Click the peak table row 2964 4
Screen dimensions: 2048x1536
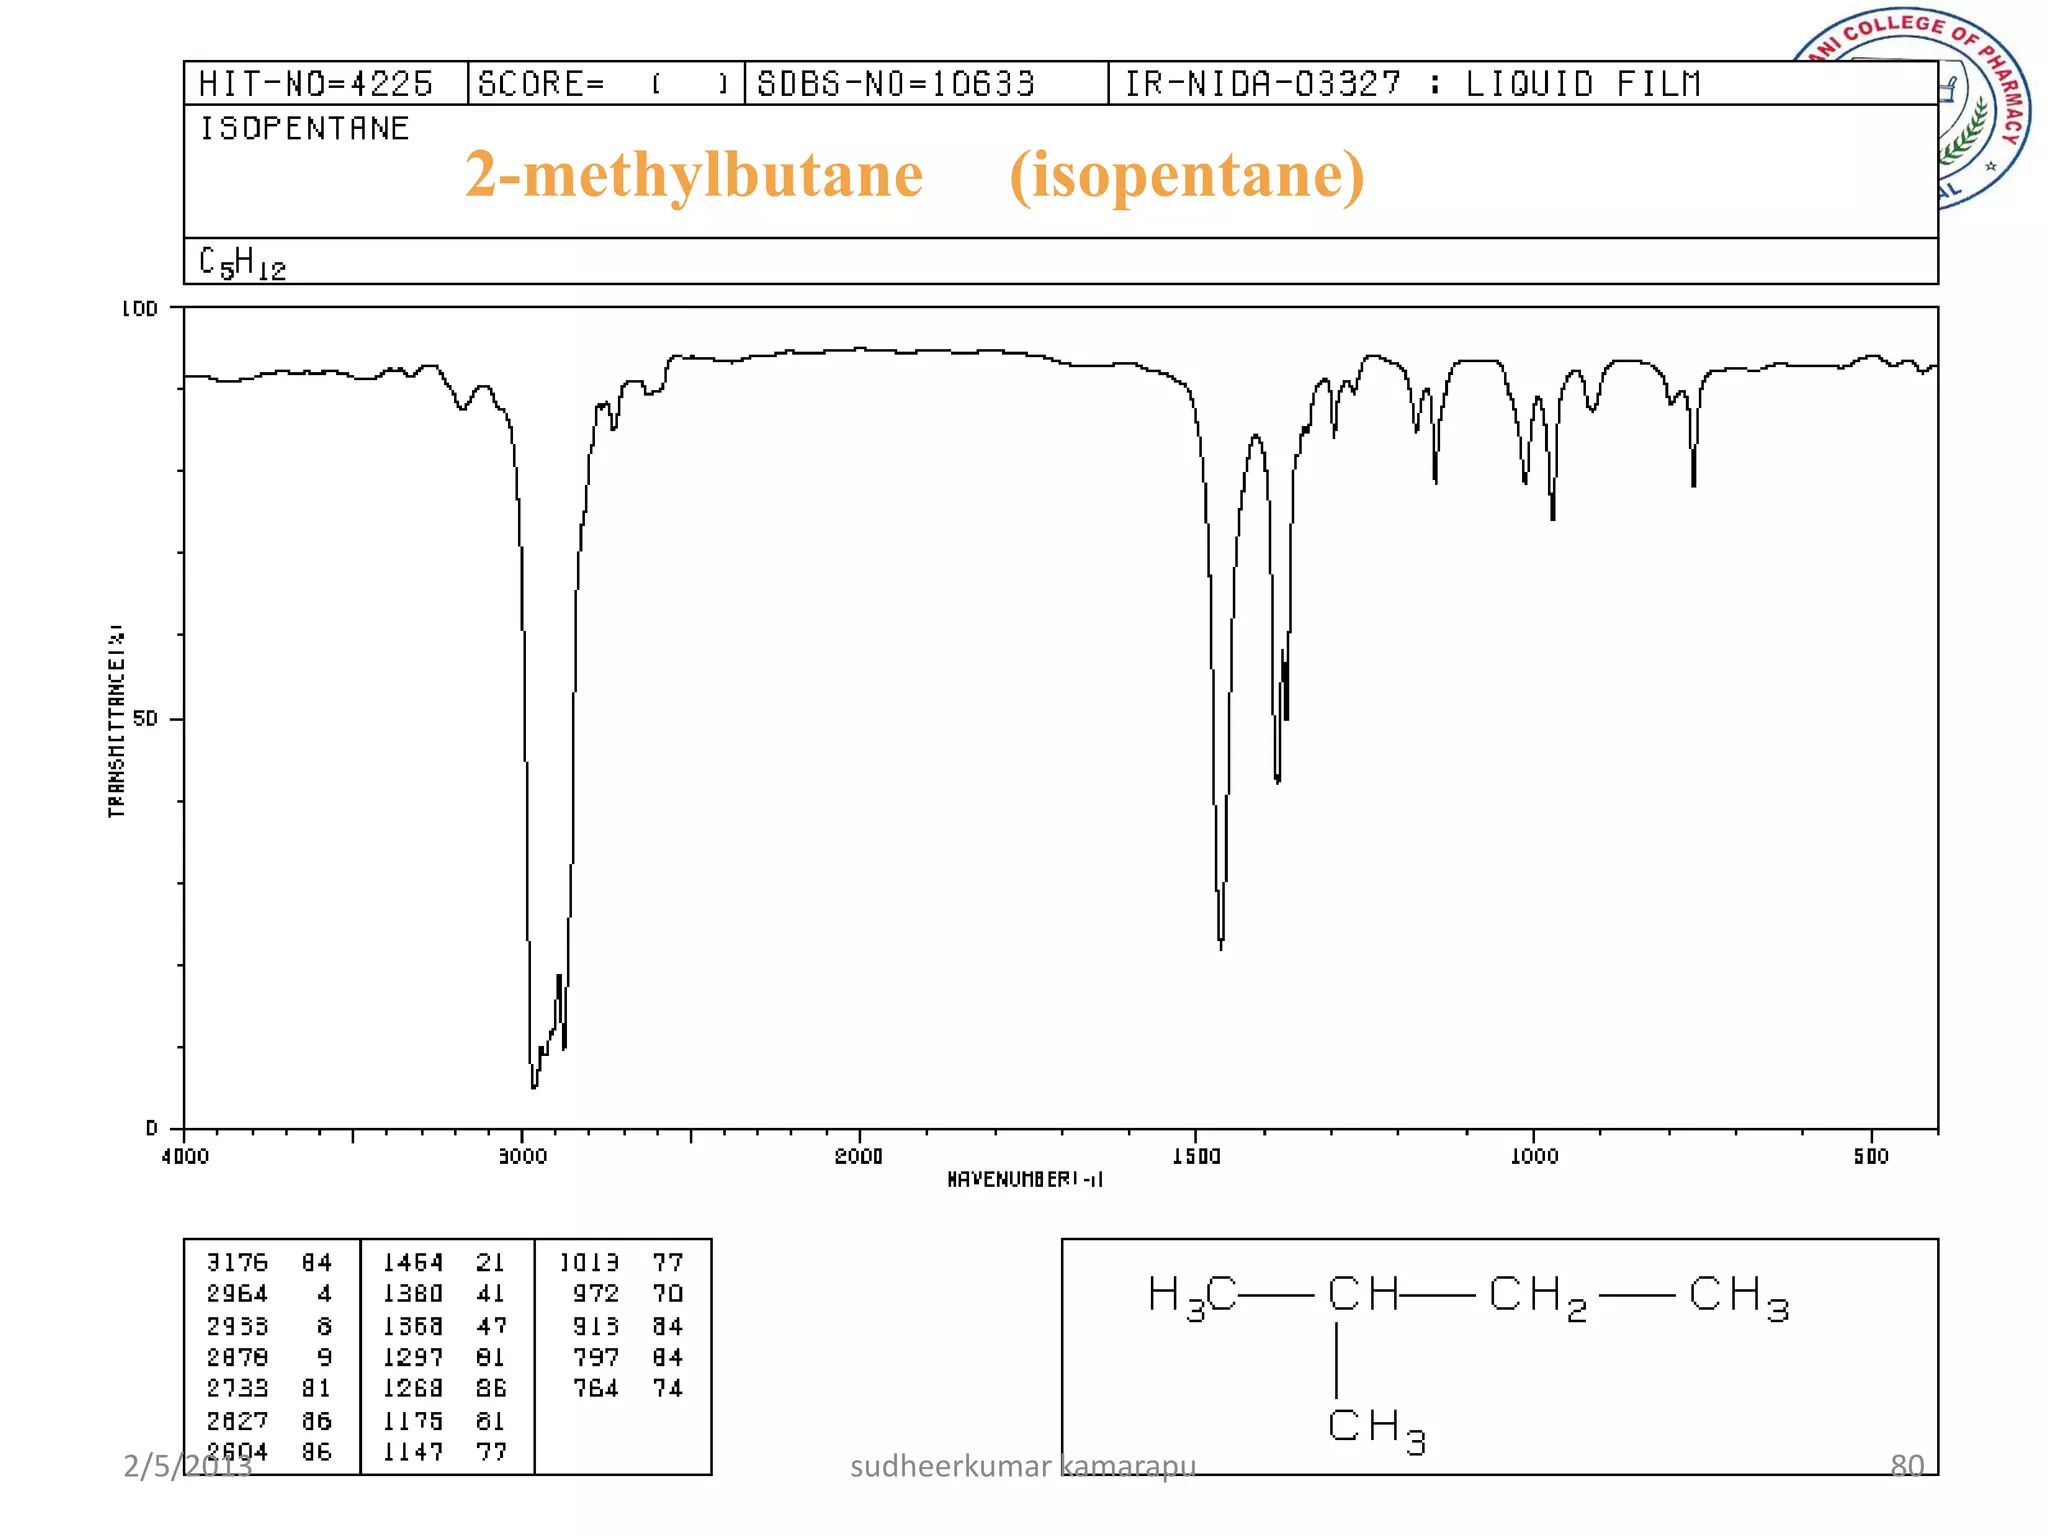point(270,1294)
